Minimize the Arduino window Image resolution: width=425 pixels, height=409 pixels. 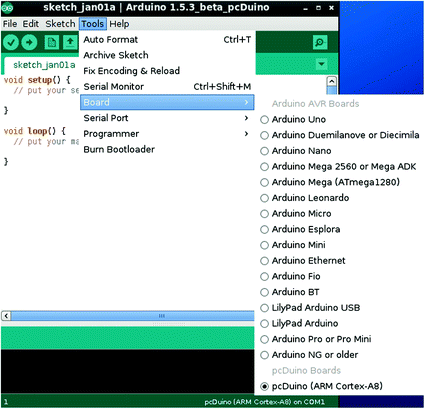click(305, 8)
